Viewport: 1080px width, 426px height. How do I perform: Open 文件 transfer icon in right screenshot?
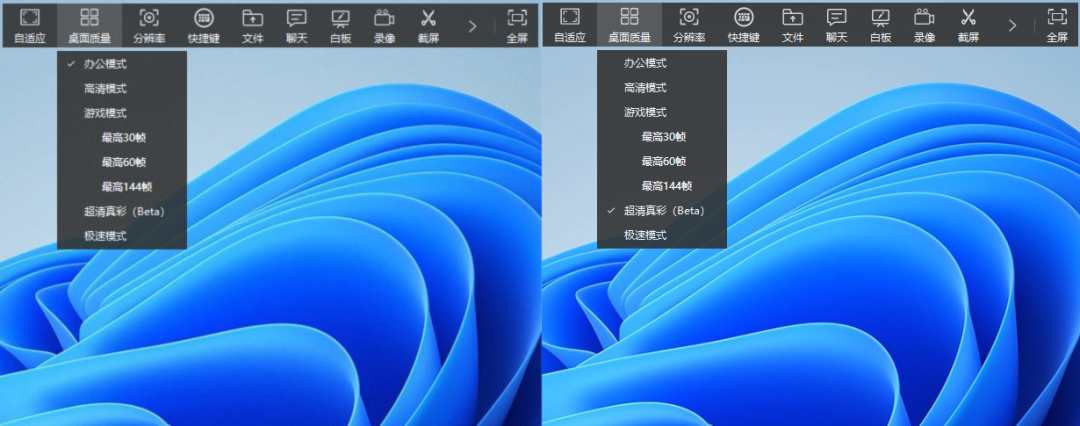coord(793,17)
